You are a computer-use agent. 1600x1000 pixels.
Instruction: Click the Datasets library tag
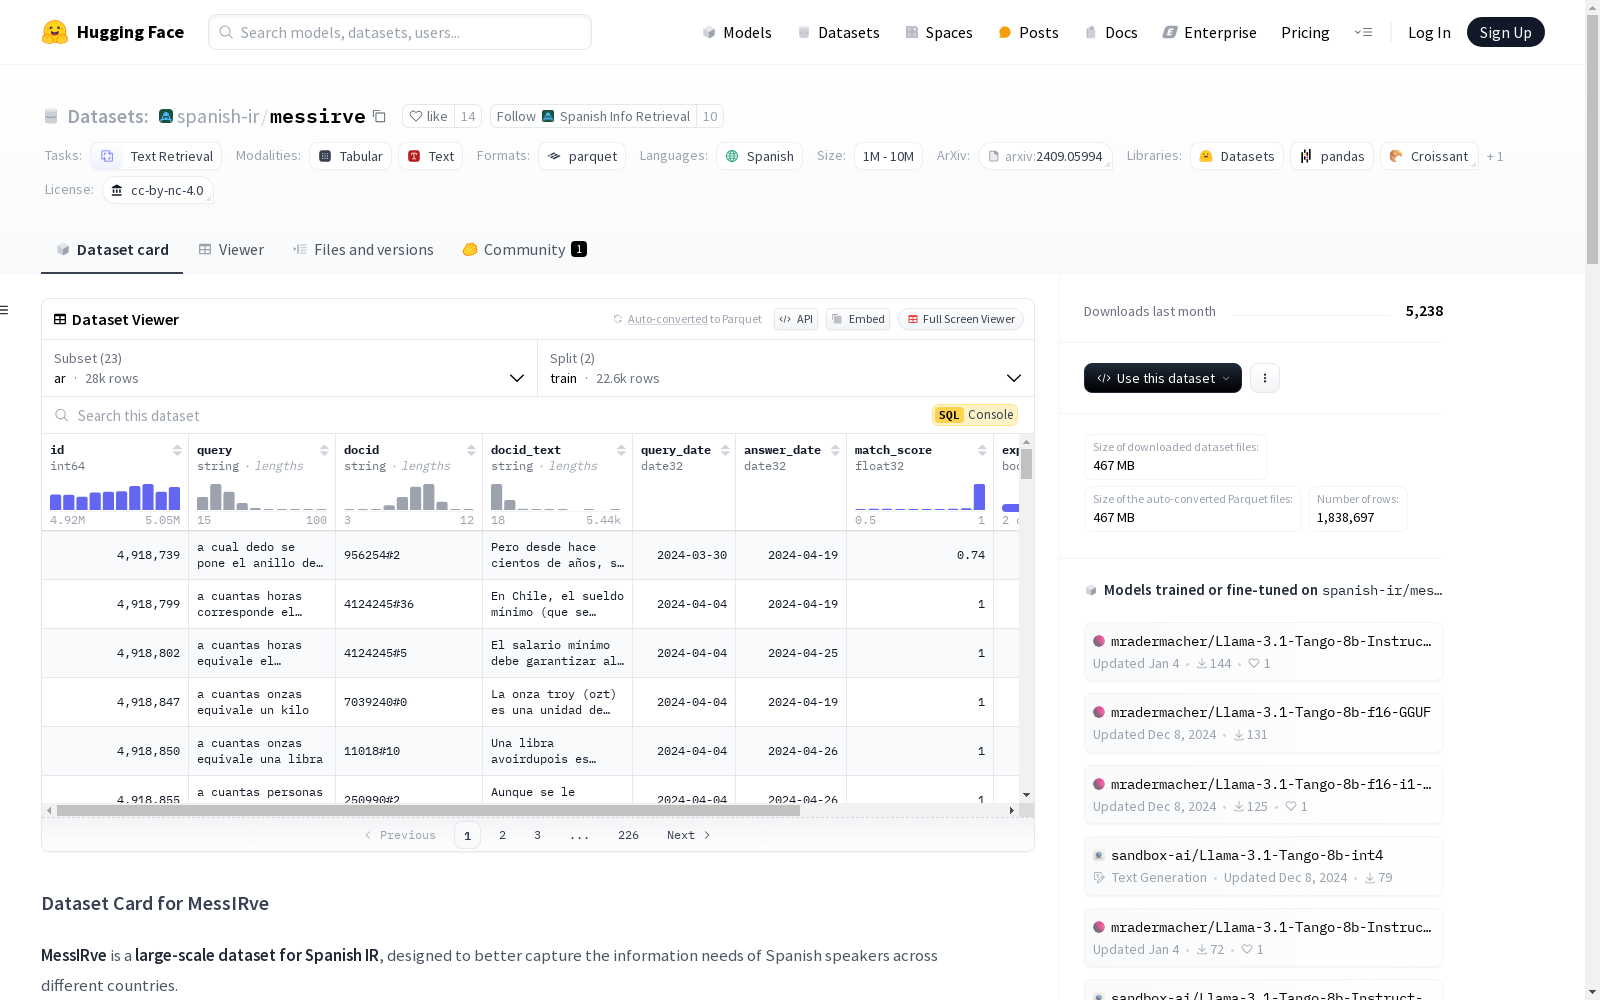1237,156
